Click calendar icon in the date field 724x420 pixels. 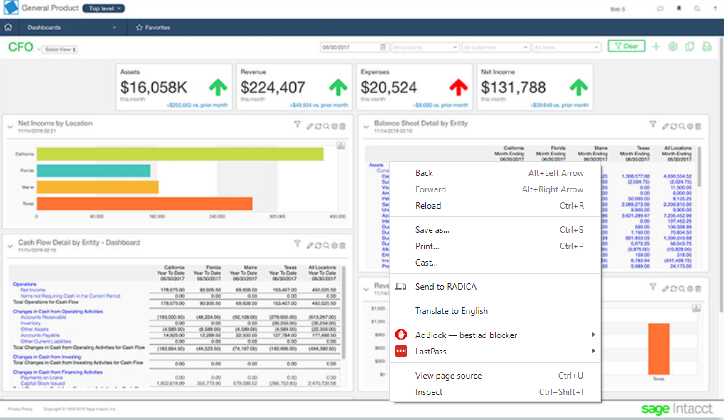[383, 47]
